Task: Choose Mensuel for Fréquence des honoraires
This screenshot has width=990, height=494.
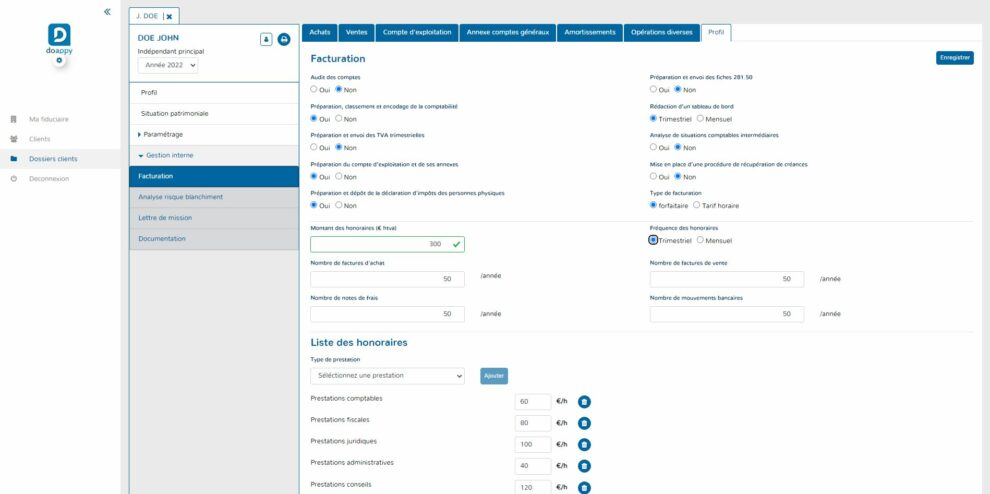Action: point(700,240)
